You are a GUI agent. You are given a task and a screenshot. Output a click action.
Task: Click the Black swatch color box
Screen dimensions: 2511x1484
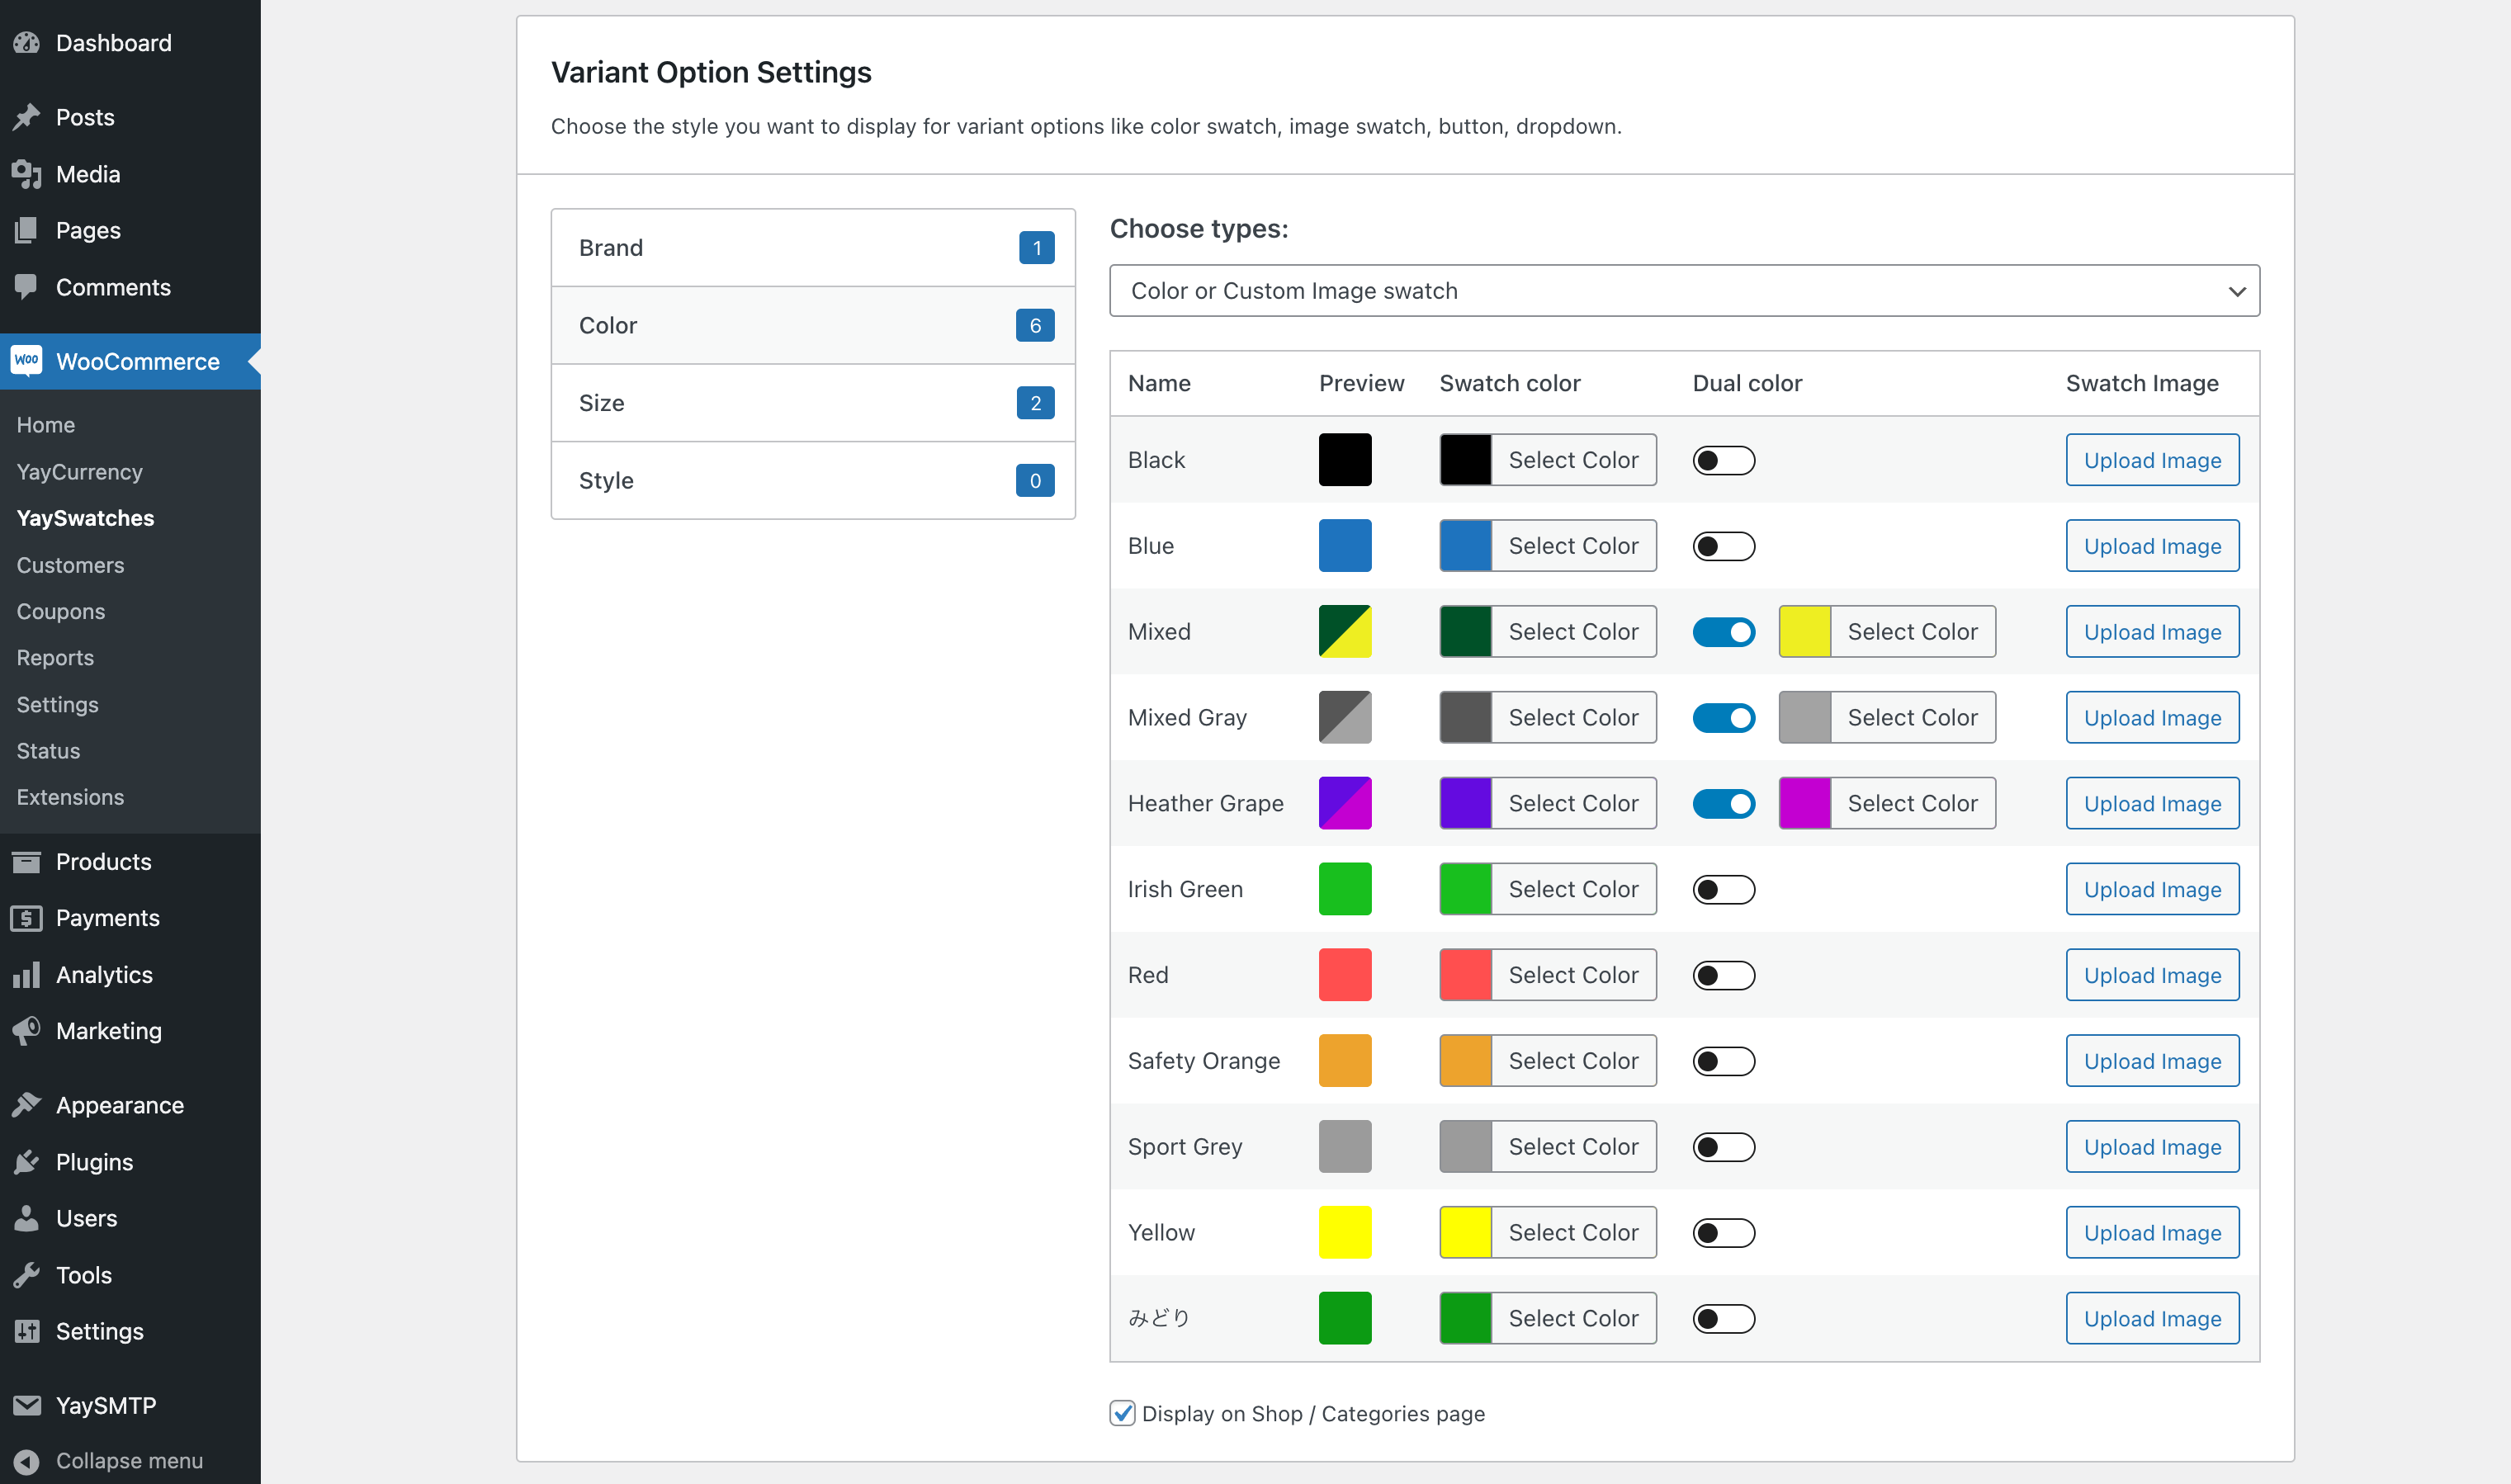point(1466,460)
